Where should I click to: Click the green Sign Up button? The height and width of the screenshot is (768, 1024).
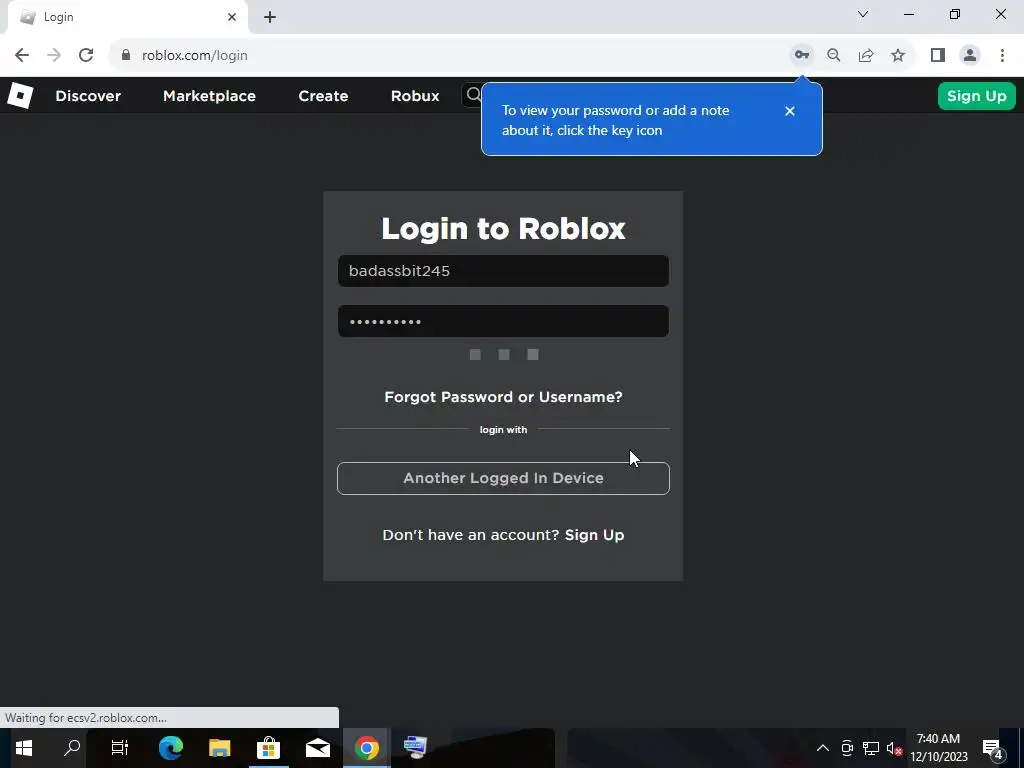tap(976, 96)
